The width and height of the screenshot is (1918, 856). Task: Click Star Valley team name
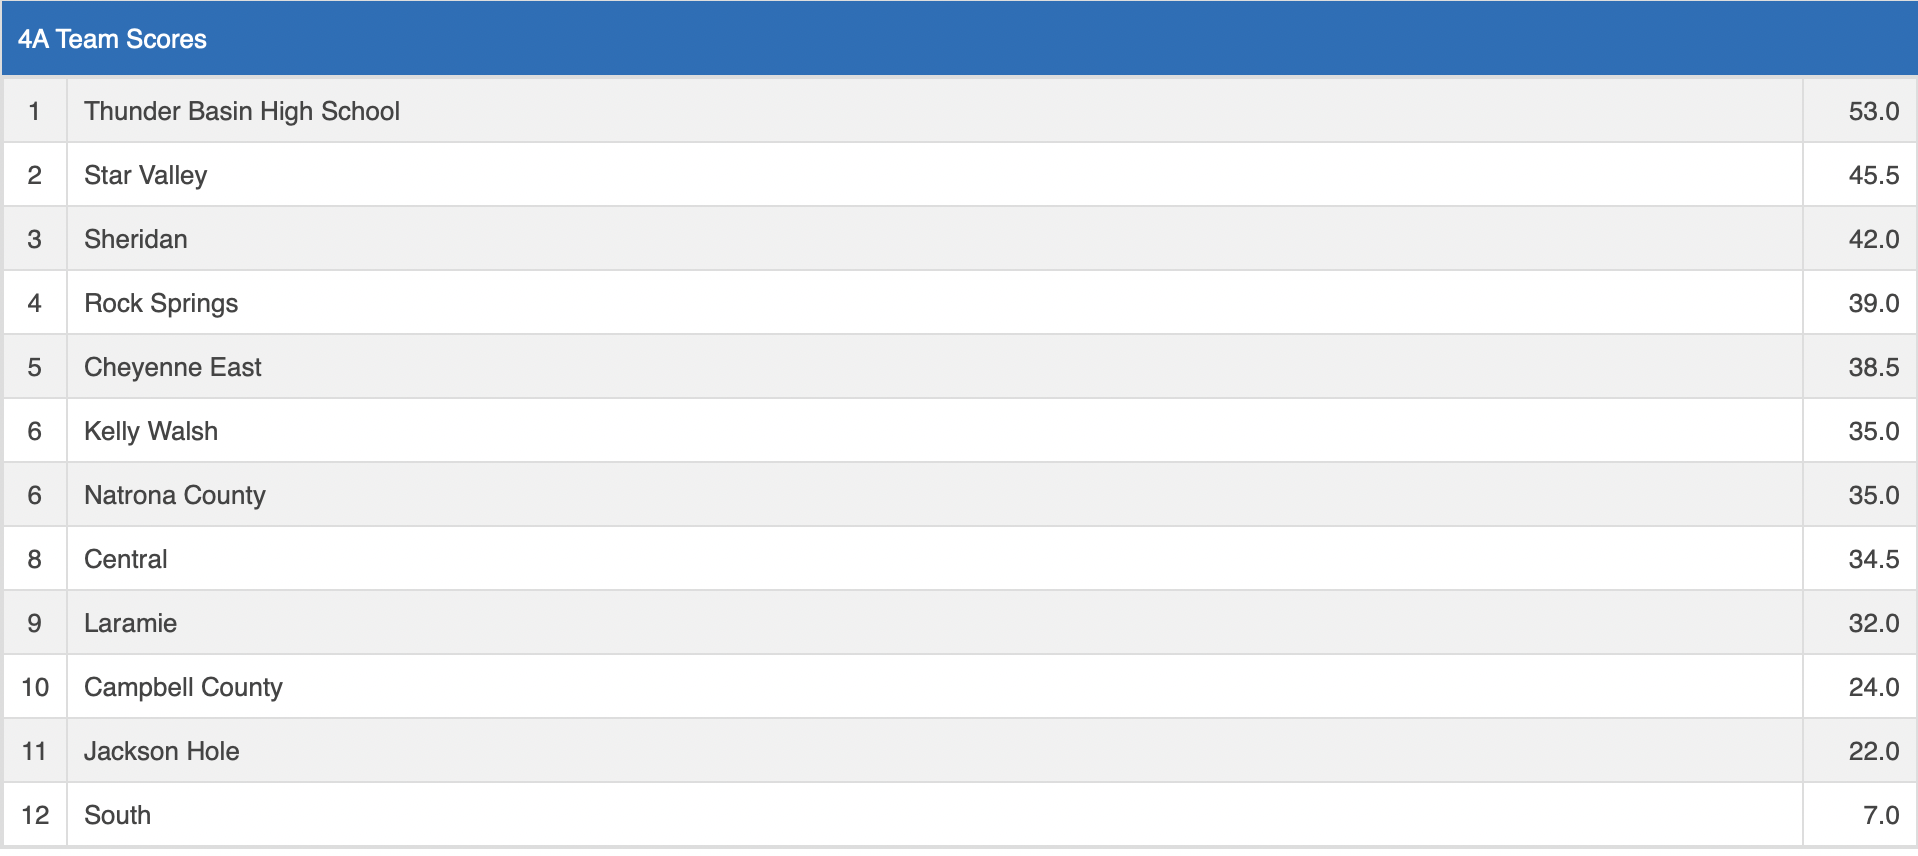pyautogui.click(x=145, y=175)
